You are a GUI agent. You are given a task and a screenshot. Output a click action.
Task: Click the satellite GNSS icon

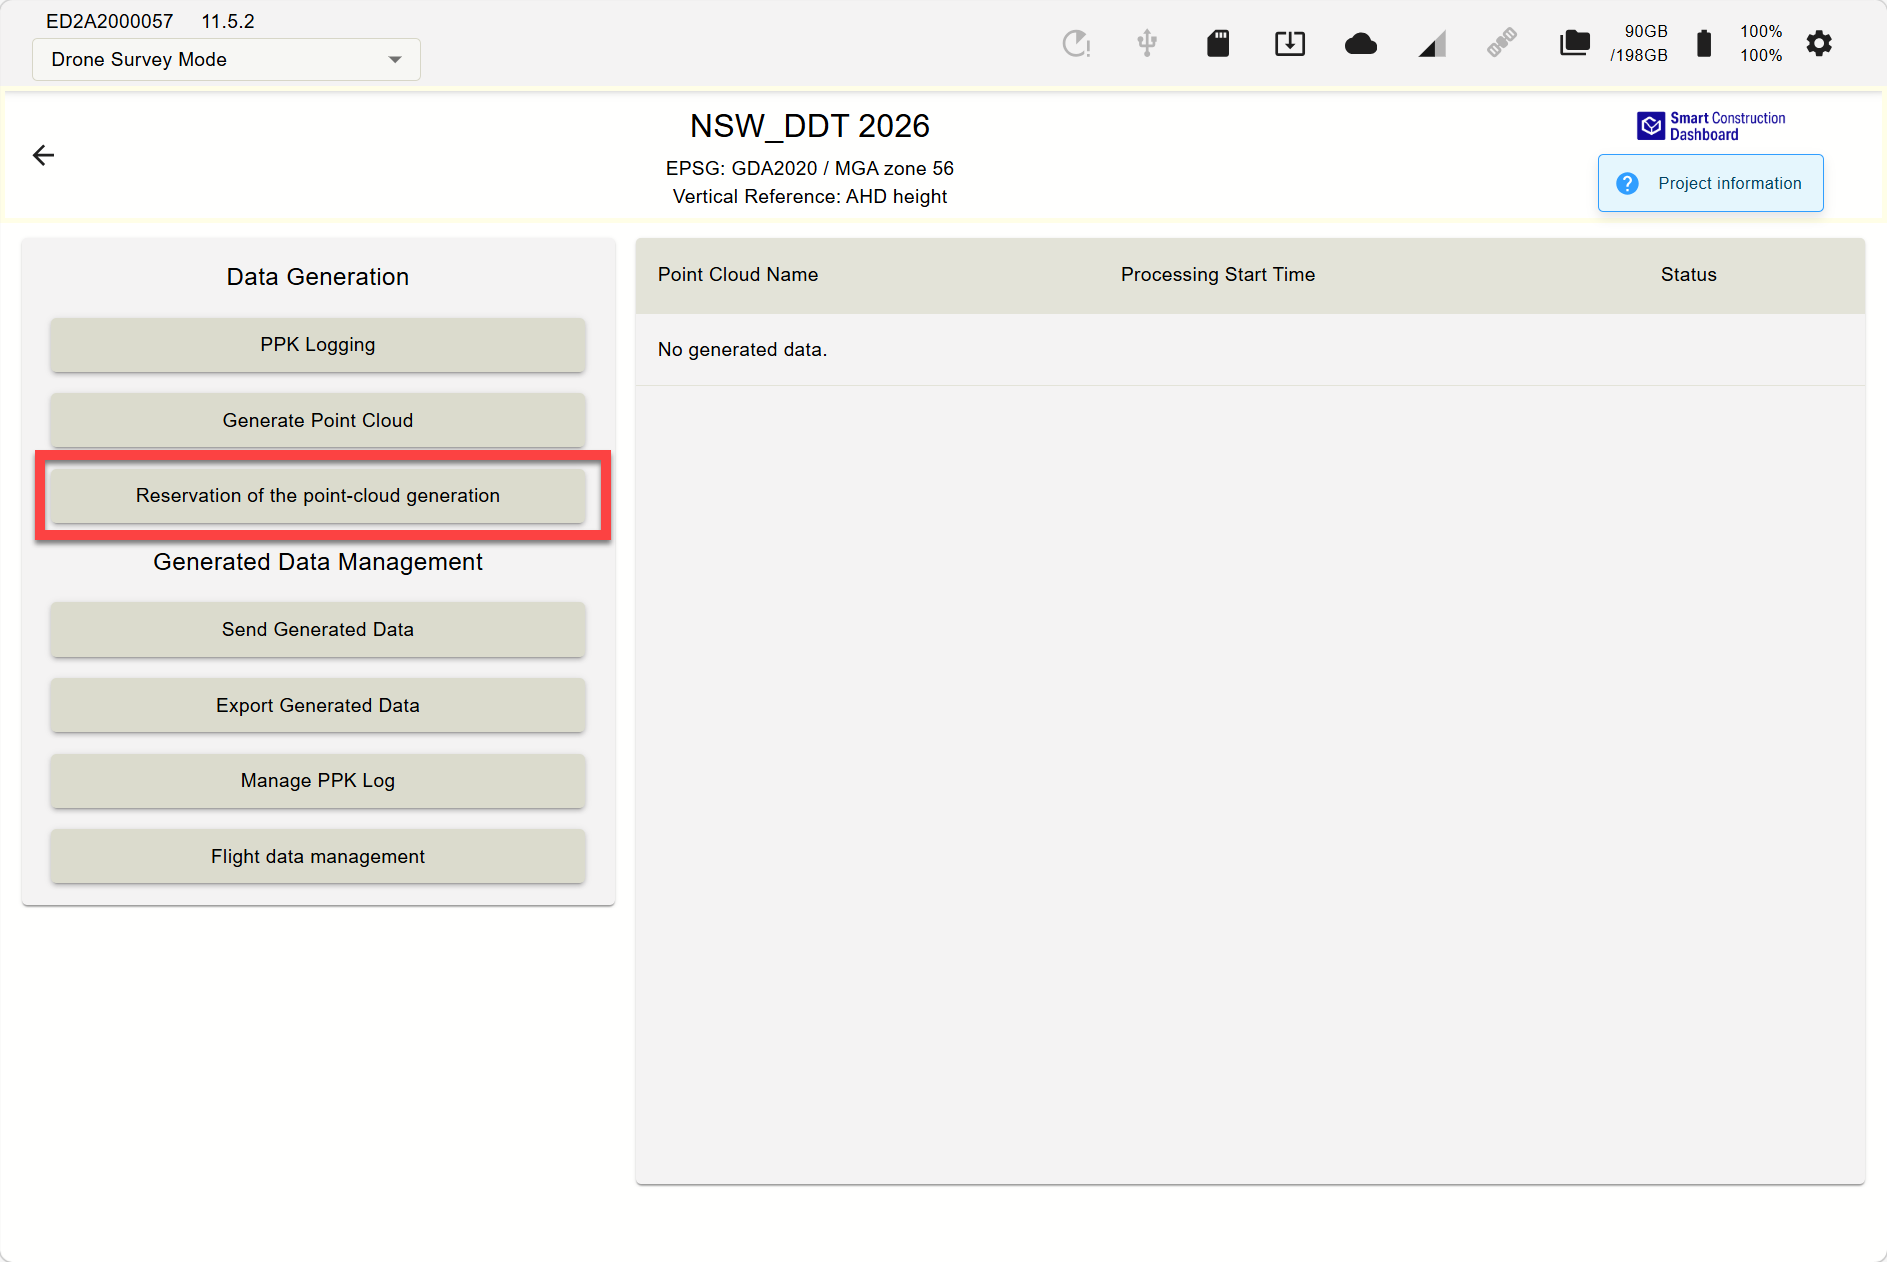pos(1501,43)
